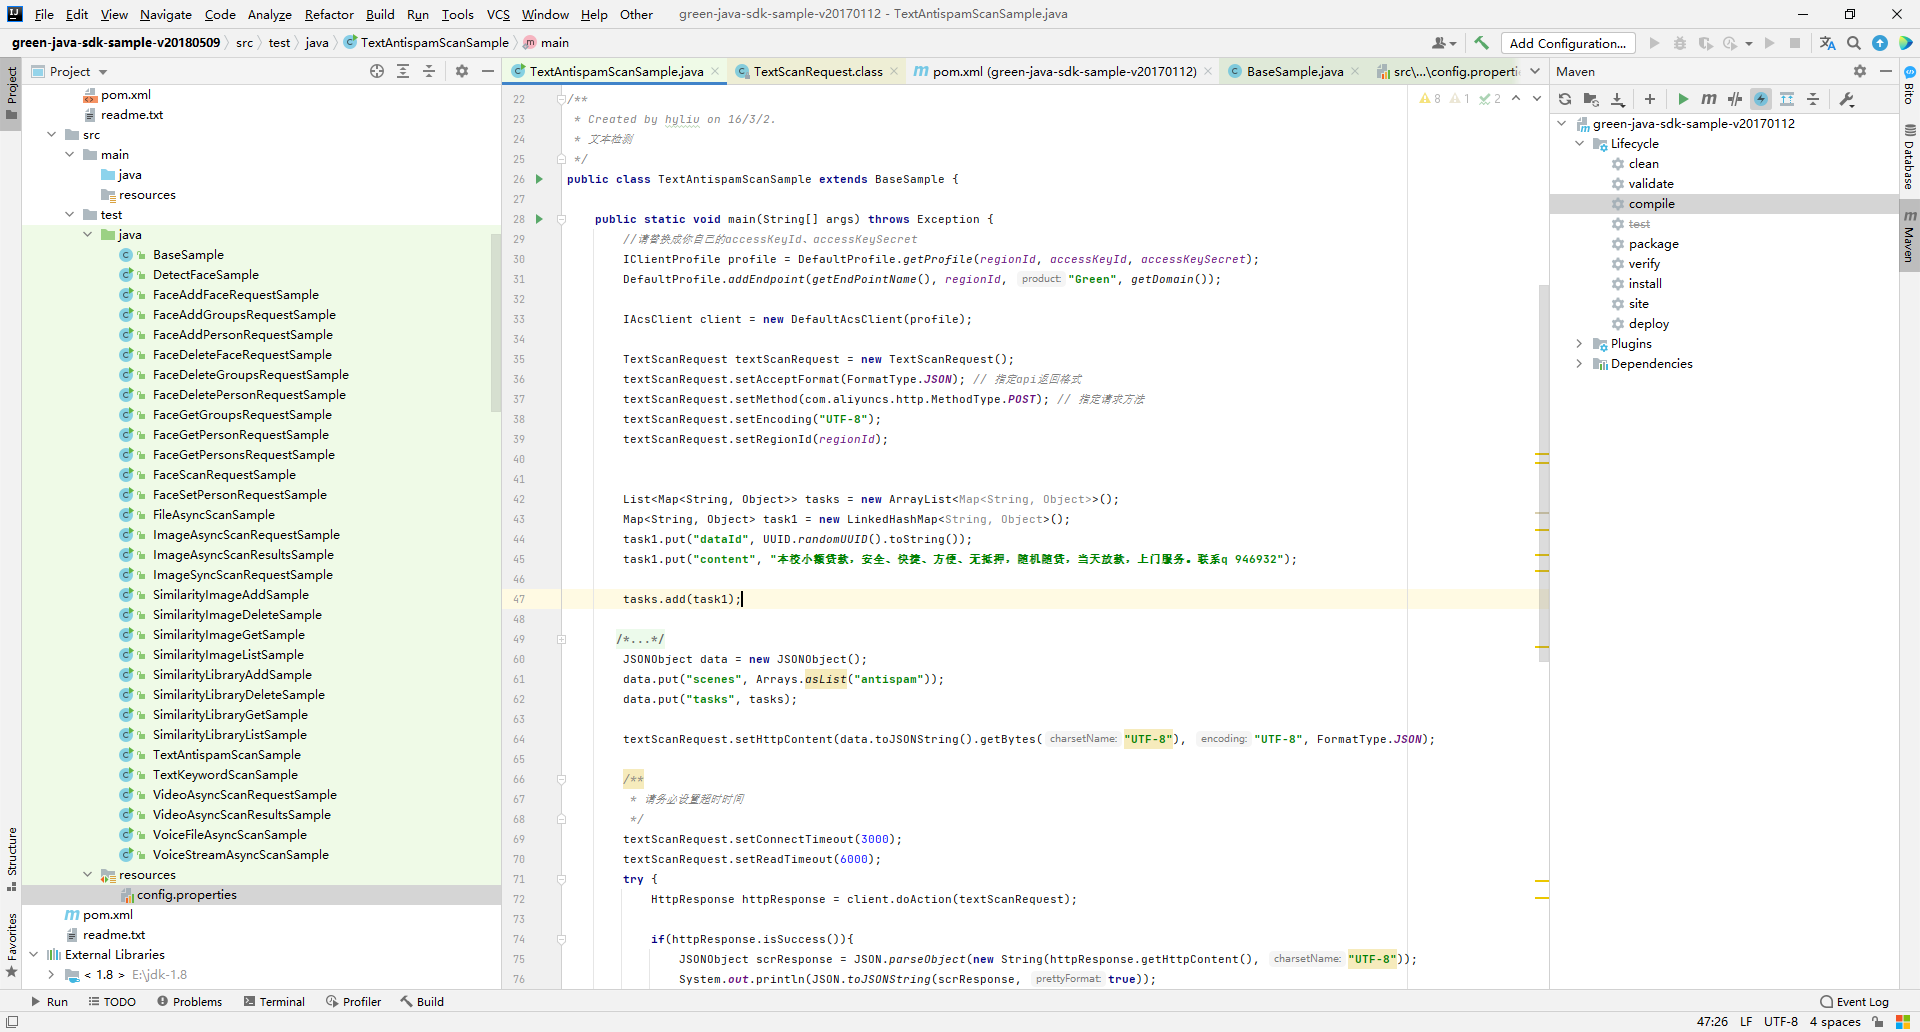The image size is (1920, 1032).
Task: Open the Structure side panel
Action: pos(11,858)
